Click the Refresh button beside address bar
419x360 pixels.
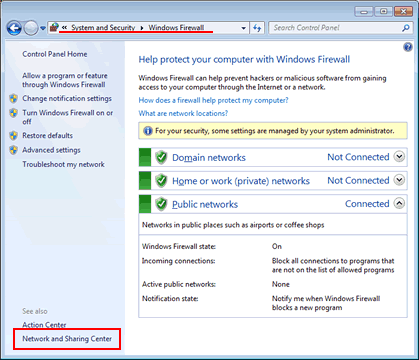click(257, 28)
